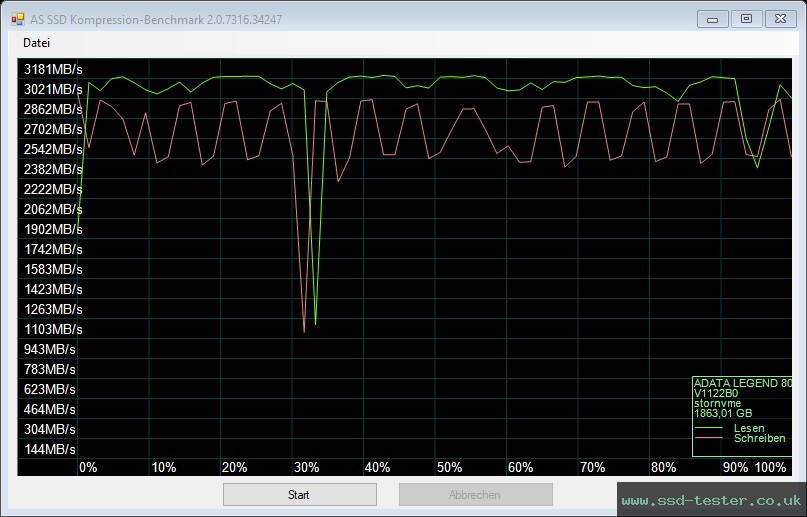Minimize the benchmark window
The width and height of the screenshot is (807, 517).
(712, 20)
